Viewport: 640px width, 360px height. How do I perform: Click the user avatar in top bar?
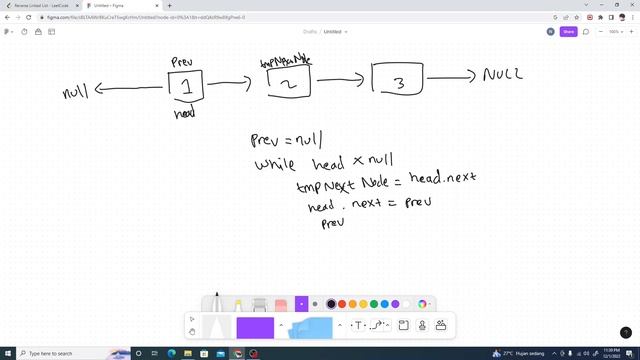click(x=551, y=31)
